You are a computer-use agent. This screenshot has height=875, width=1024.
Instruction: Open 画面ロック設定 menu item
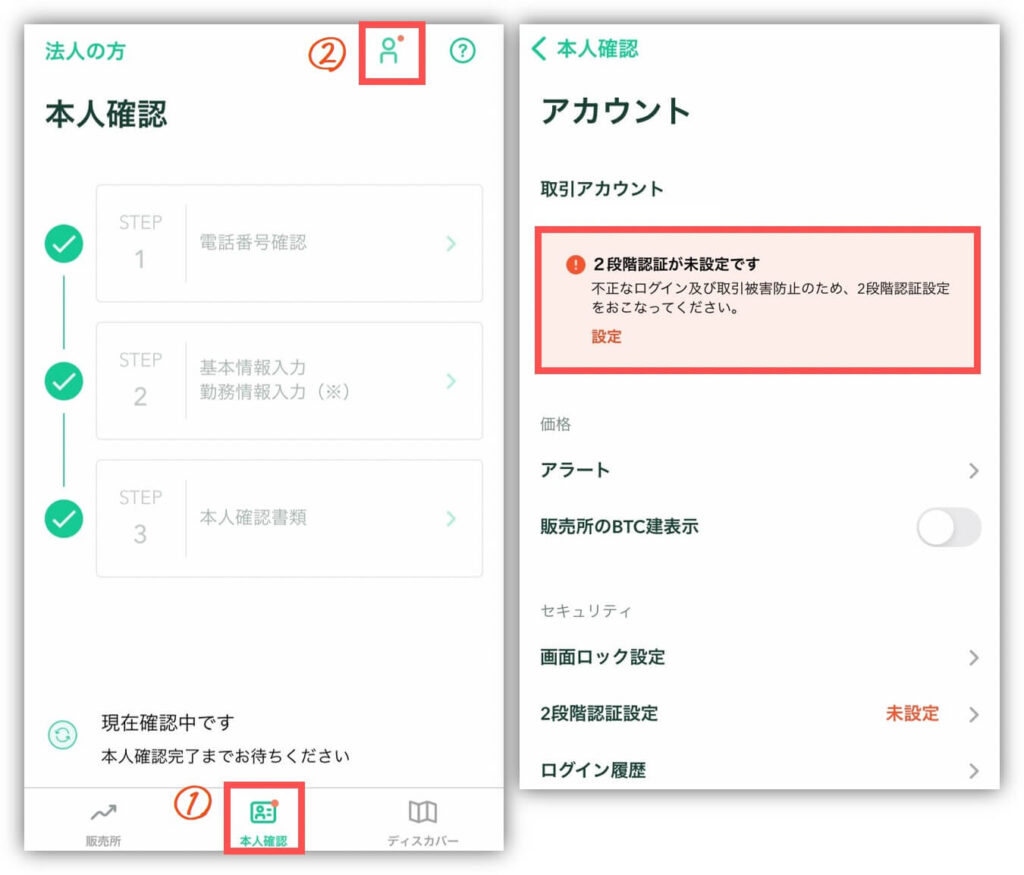(x=760, y=657)
